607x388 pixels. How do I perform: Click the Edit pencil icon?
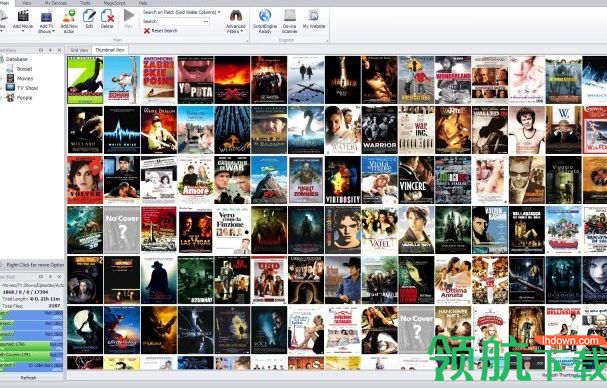click(x=89, y=16)
